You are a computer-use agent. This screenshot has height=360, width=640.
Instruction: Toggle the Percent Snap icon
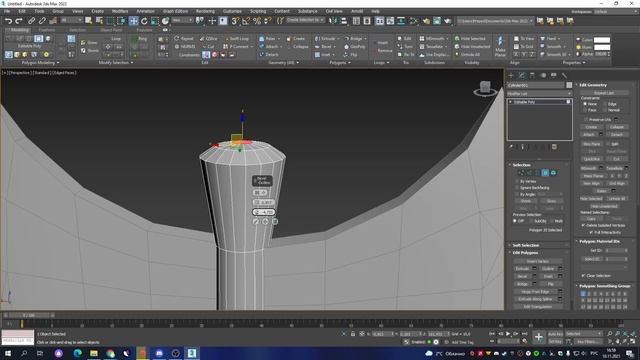[257, 21]
